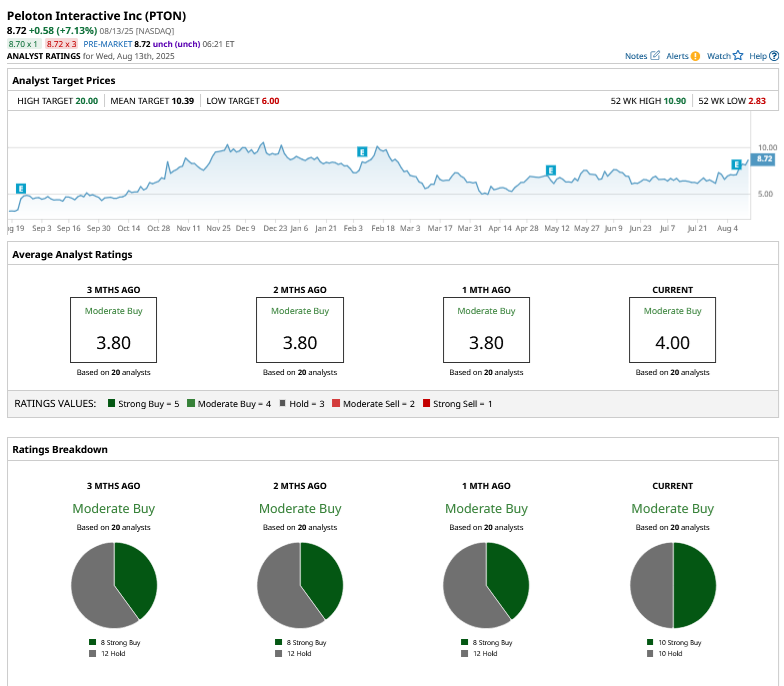
Task: Click the Strong Buy = 5 legend swatch
Action: coord(112,403)
